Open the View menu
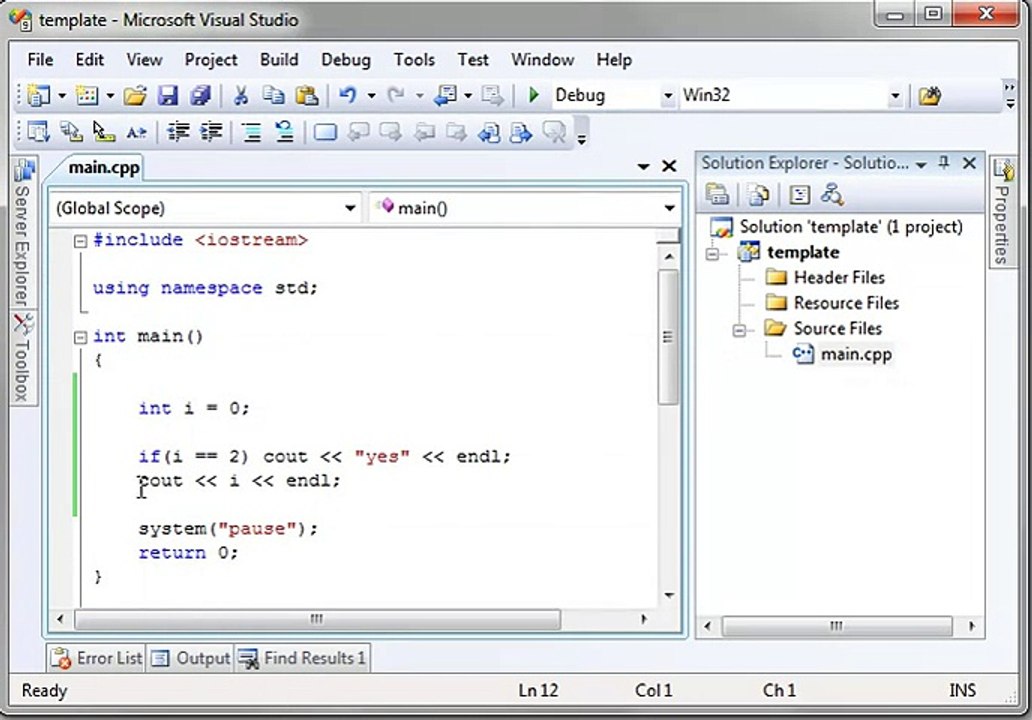 (x=144, y=60)
